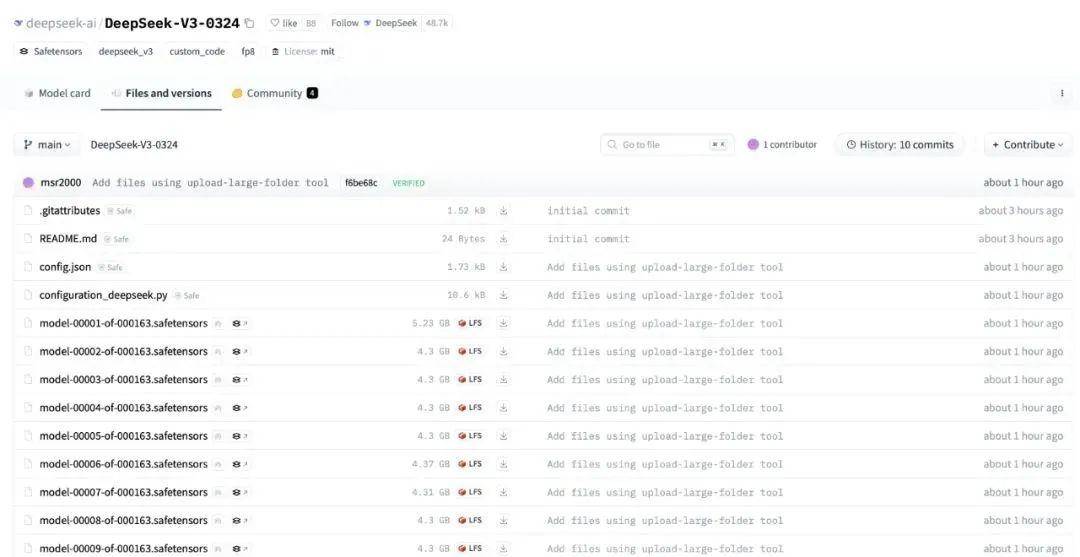The image size is (1080, 557).
Task: Open the three-dot more options menu
Action: tap(1061, 94)
